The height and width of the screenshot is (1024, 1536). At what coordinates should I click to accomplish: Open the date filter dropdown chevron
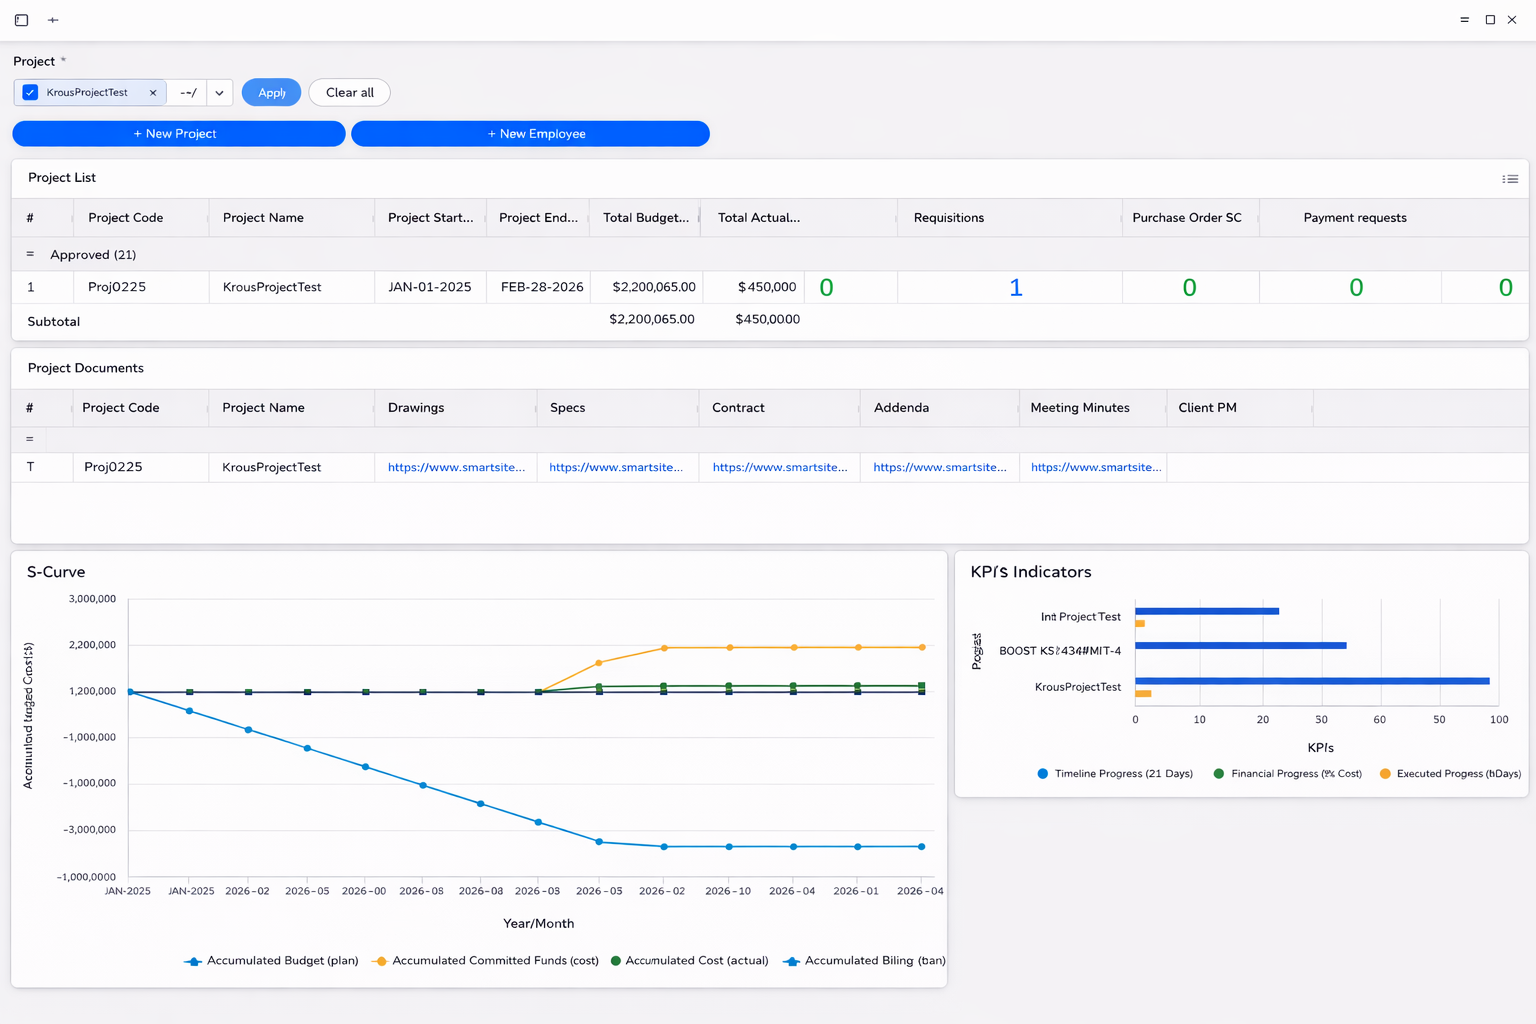point(219,92)
